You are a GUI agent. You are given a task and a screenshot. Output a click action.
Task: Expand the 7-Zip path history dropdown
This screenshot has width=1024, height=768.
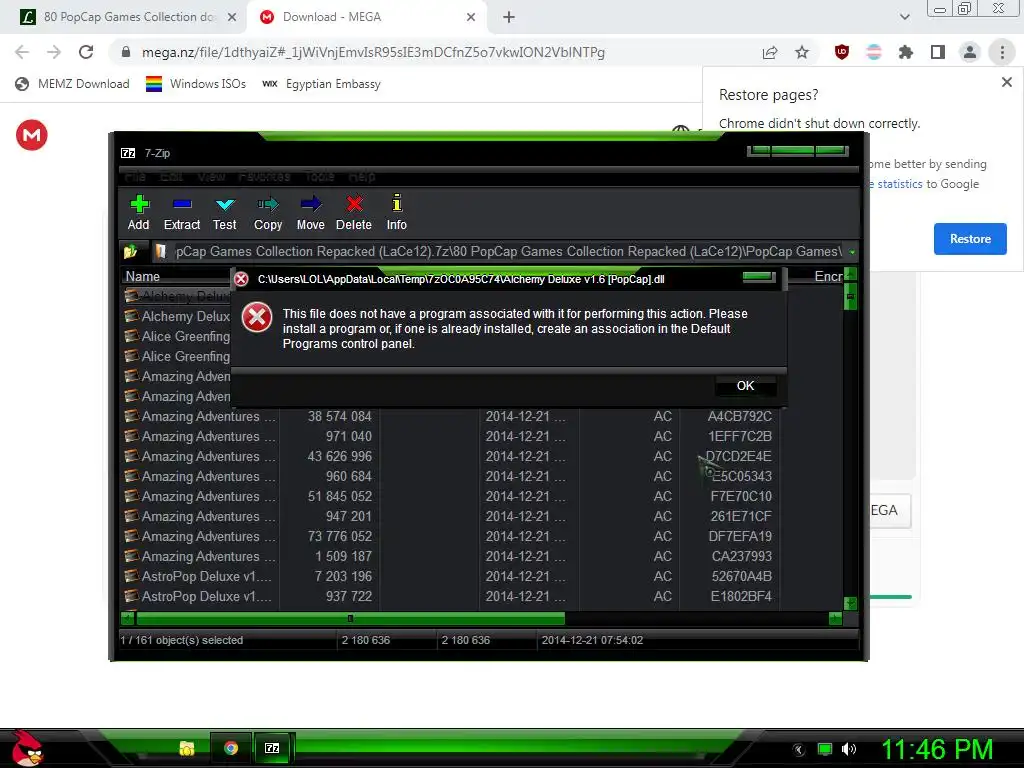(x=852, y=251)
